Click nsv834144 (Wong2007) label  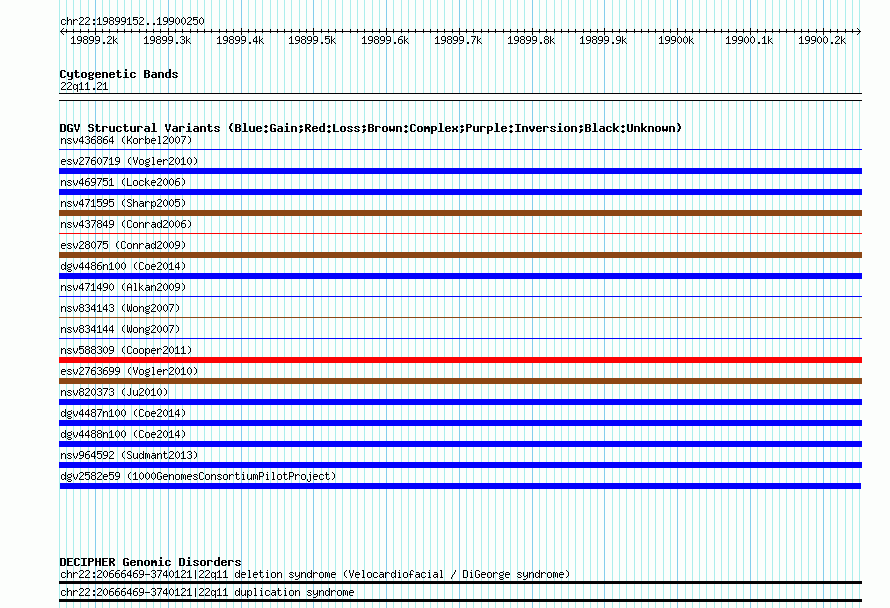[x=120, y=329]
